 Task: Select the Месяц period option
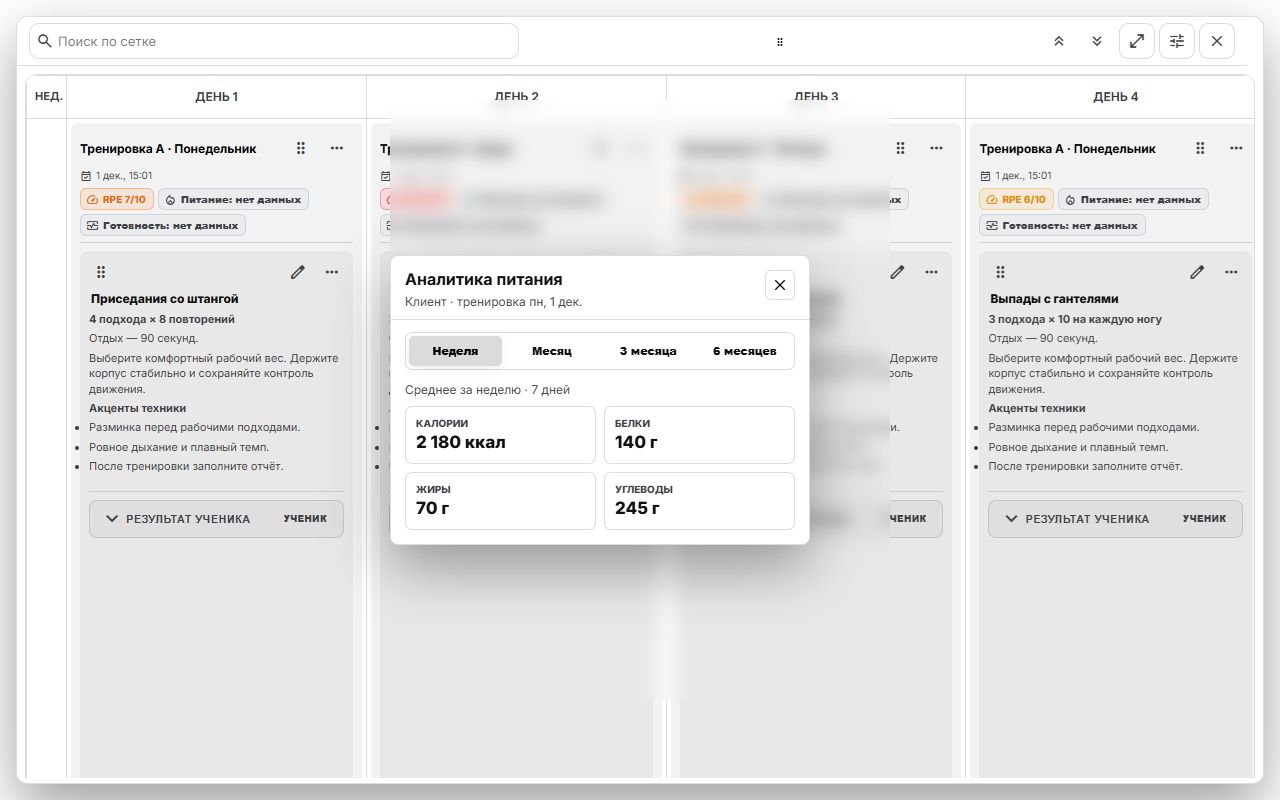point(552,351)
